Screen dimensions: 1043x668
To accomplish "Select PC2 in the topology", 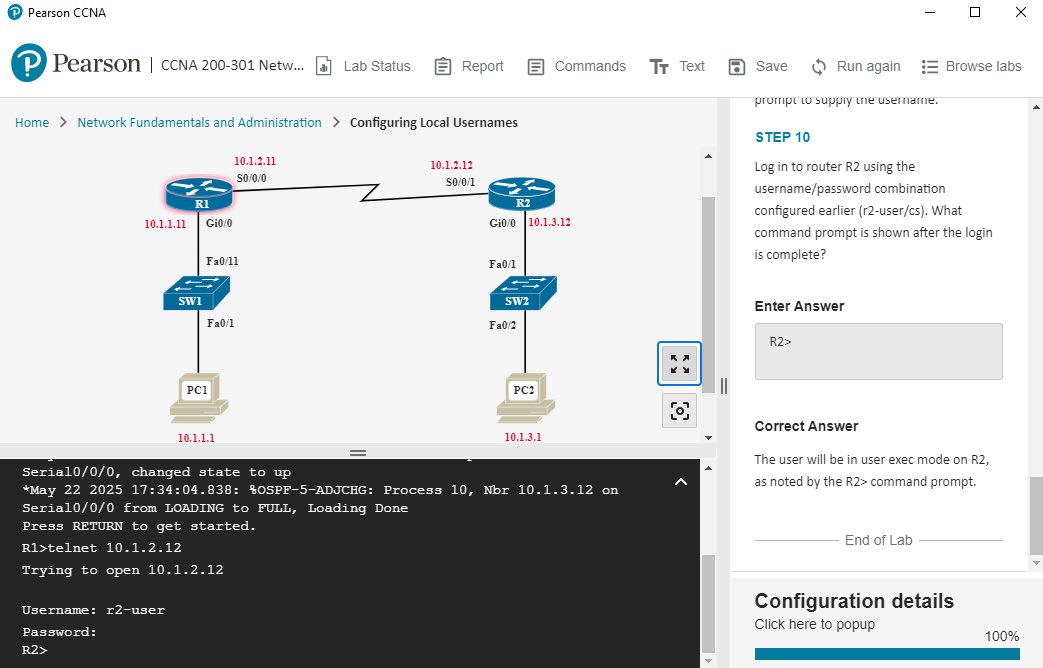I will click(x=525, y=398).
